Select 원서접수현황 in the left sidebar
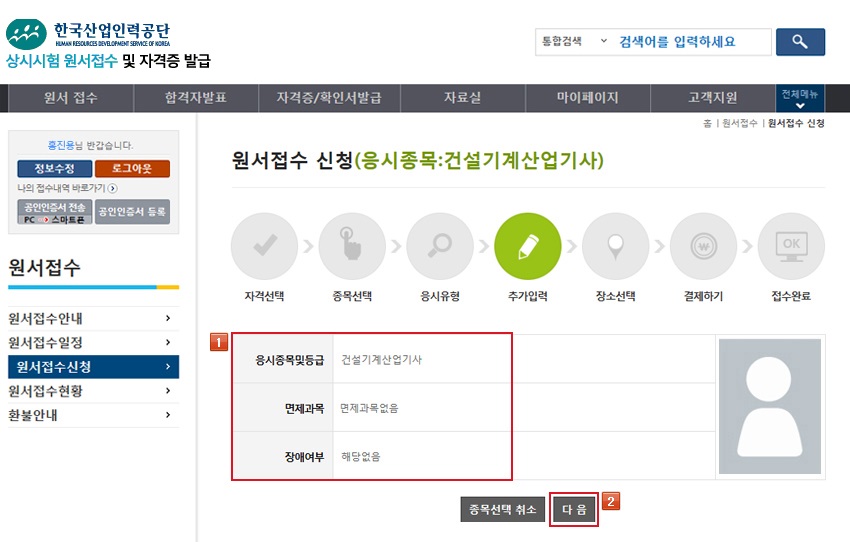 [x=92, y=391]
